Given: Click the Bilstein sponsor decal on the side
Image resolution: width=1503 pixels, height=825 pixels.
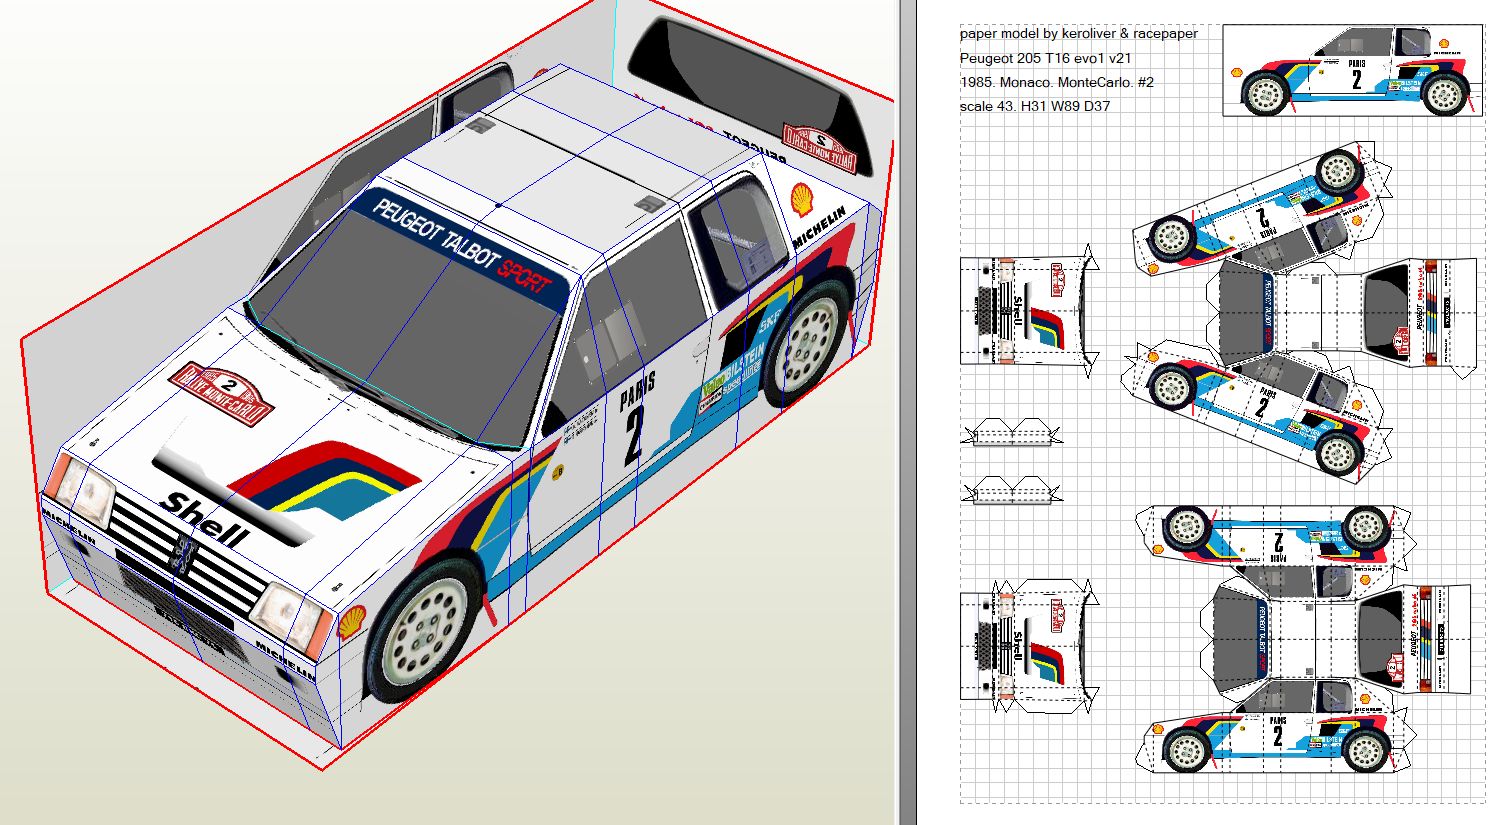Looking at the screenshot, I should click(x=742, y=371).
